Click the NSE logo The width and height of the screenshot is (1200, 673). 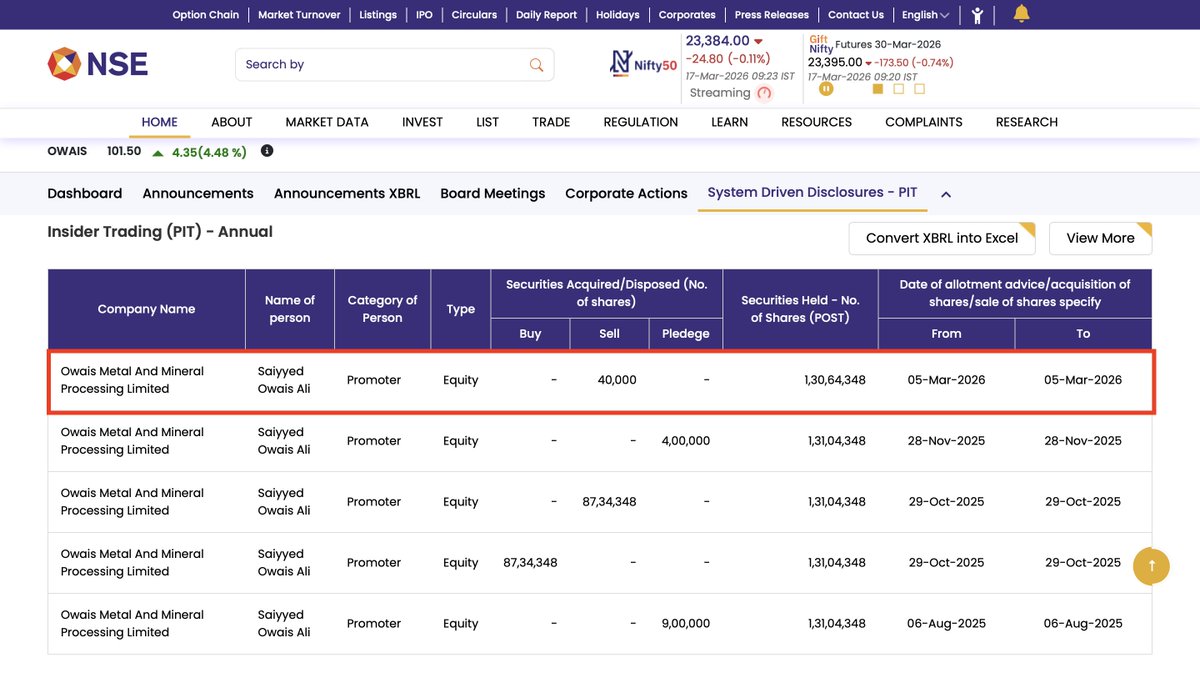(98, 64)
